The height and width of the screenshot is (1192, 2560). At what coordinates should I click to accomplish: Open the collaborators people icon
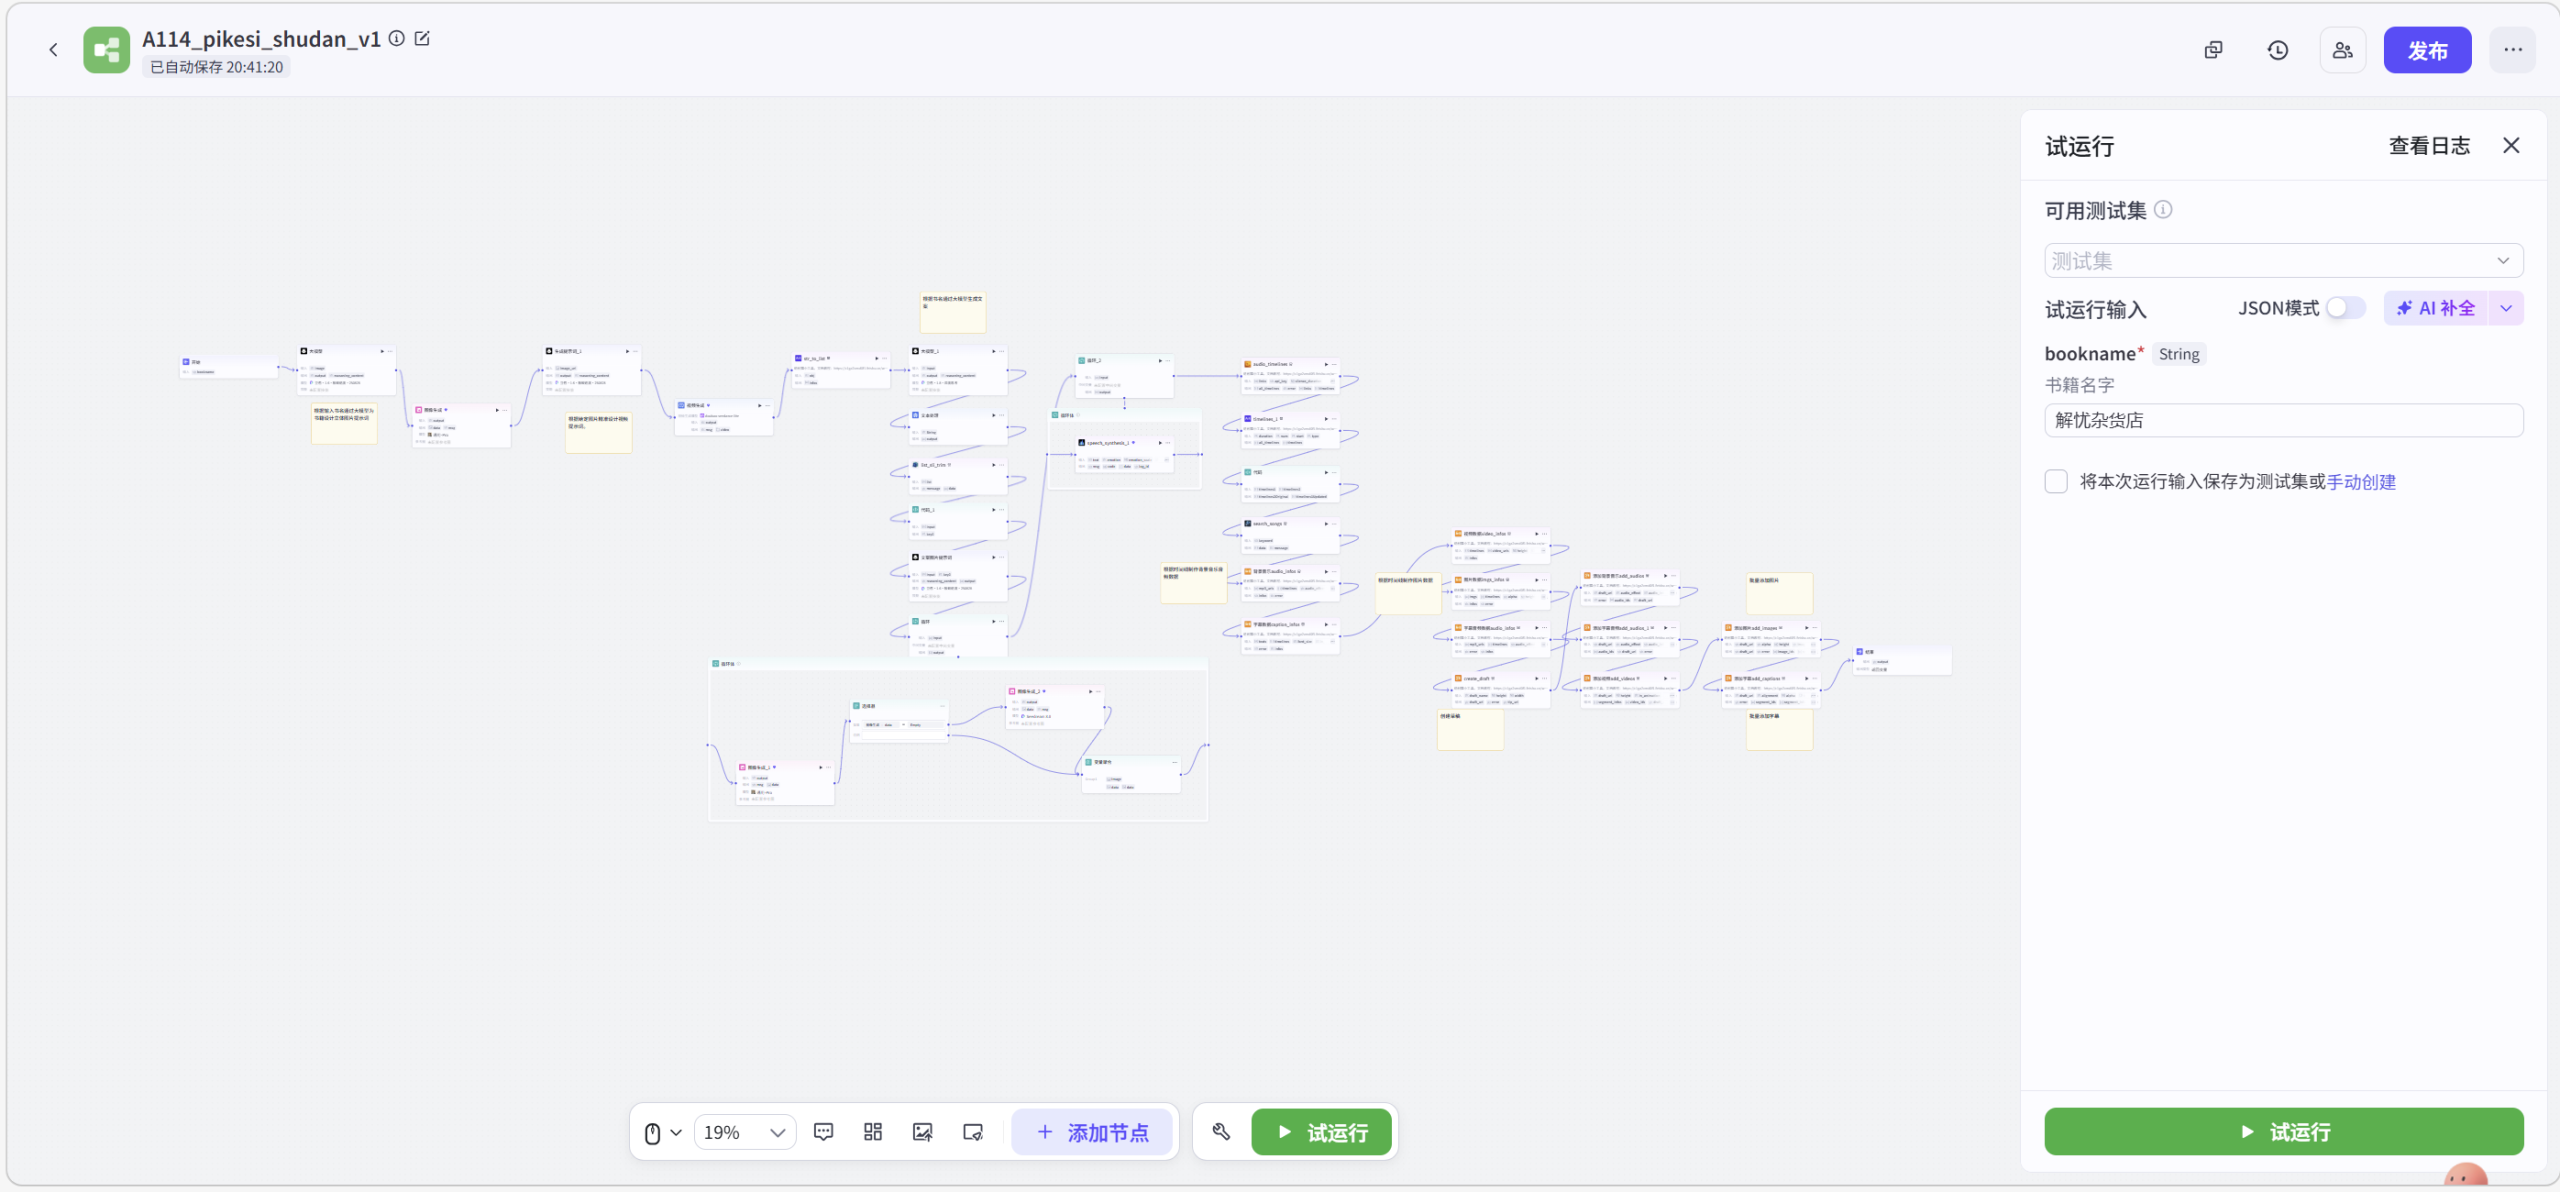pos(2342,50)
